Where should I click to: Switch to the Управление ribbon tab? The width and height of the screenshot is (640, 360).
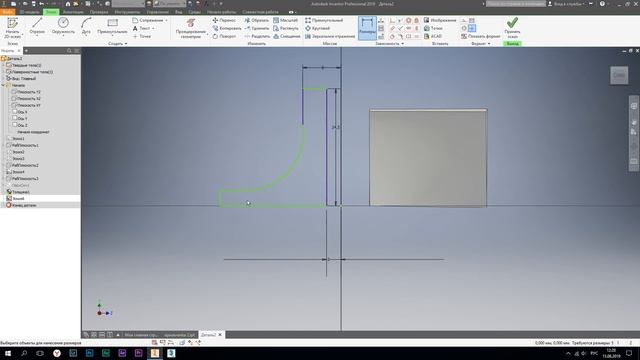coord(157,12)
